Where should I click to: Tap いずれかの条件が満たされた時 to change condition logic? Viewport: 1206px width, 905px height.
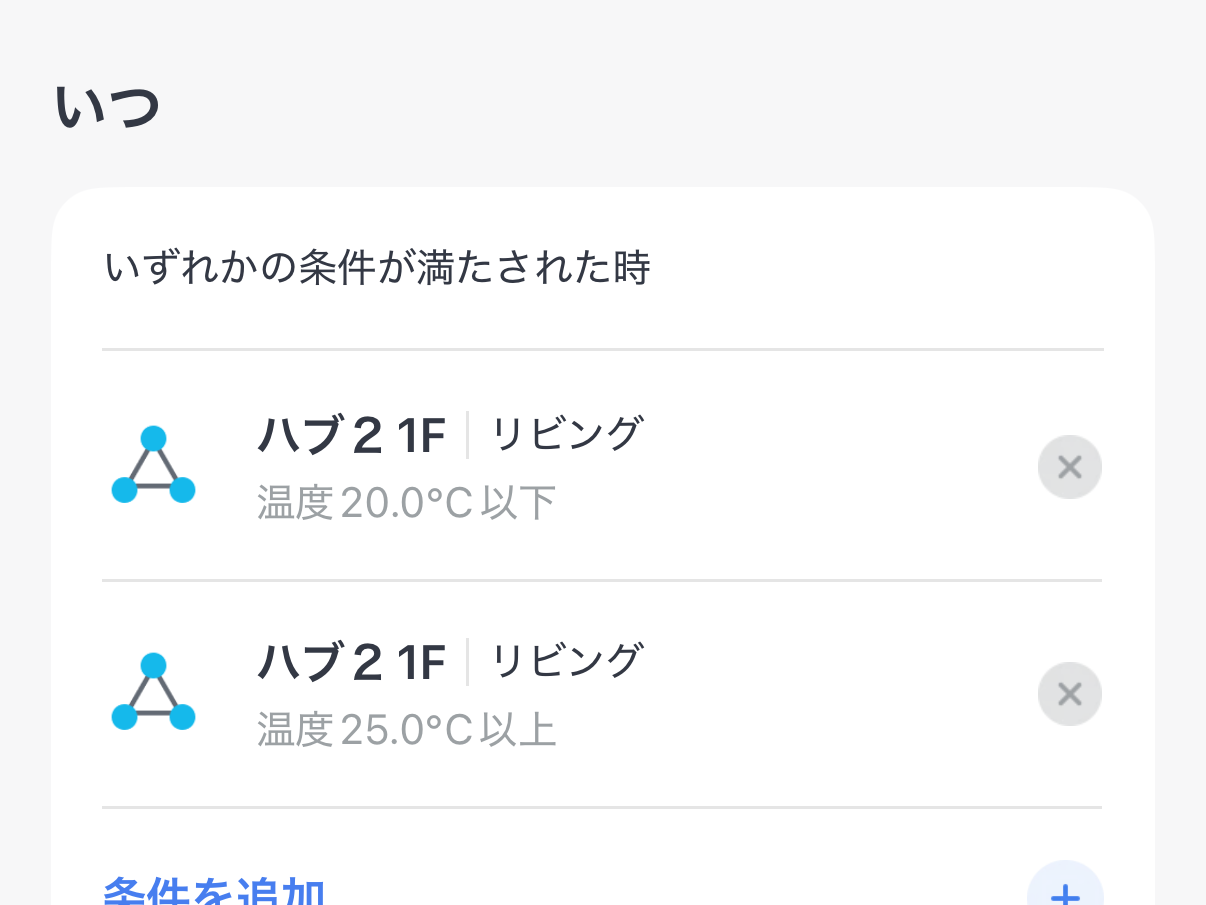point(378,266)
